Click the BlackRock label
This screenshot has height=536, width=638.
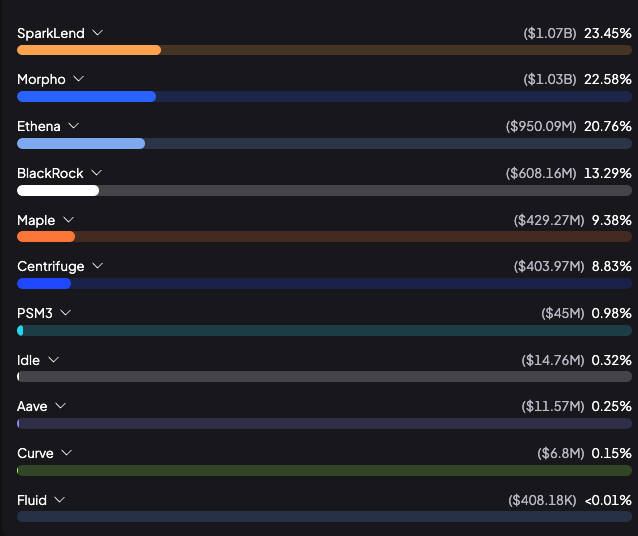50,173
